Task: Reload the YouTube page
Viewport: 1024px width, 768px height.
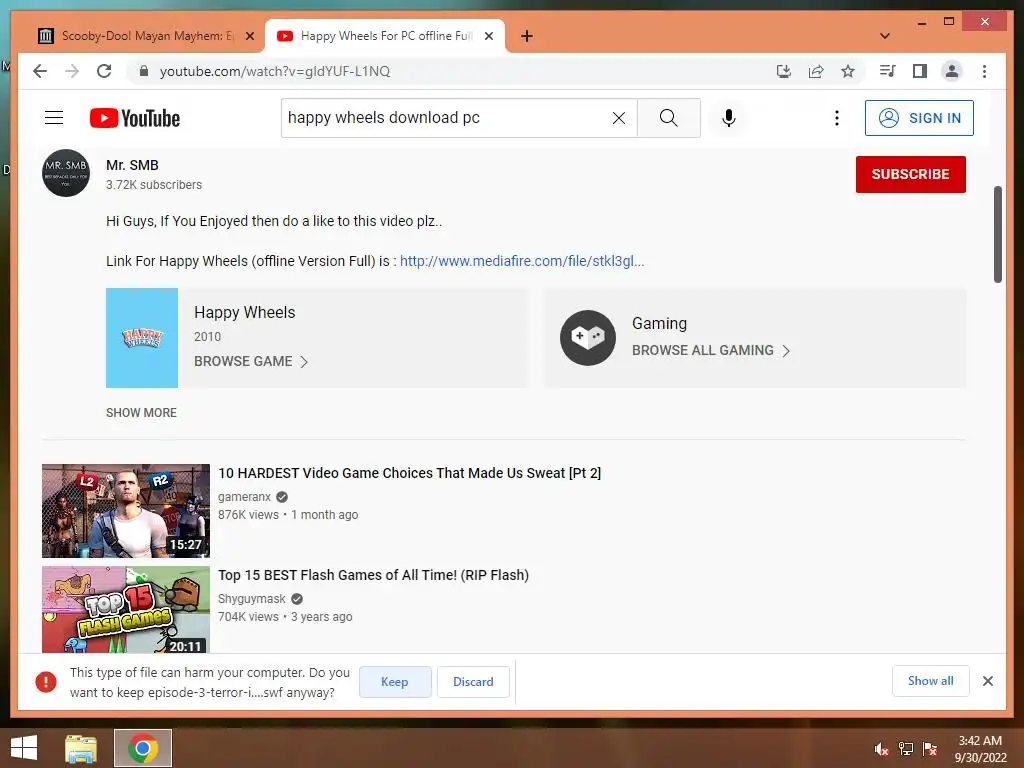Action: click(104, 71)
